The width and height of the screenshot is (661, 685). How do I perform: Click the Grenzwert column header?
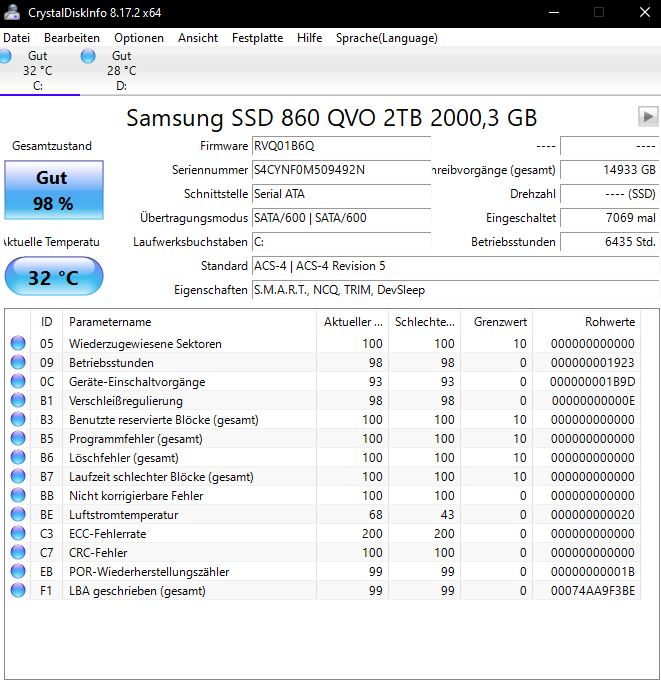point(496,322)
